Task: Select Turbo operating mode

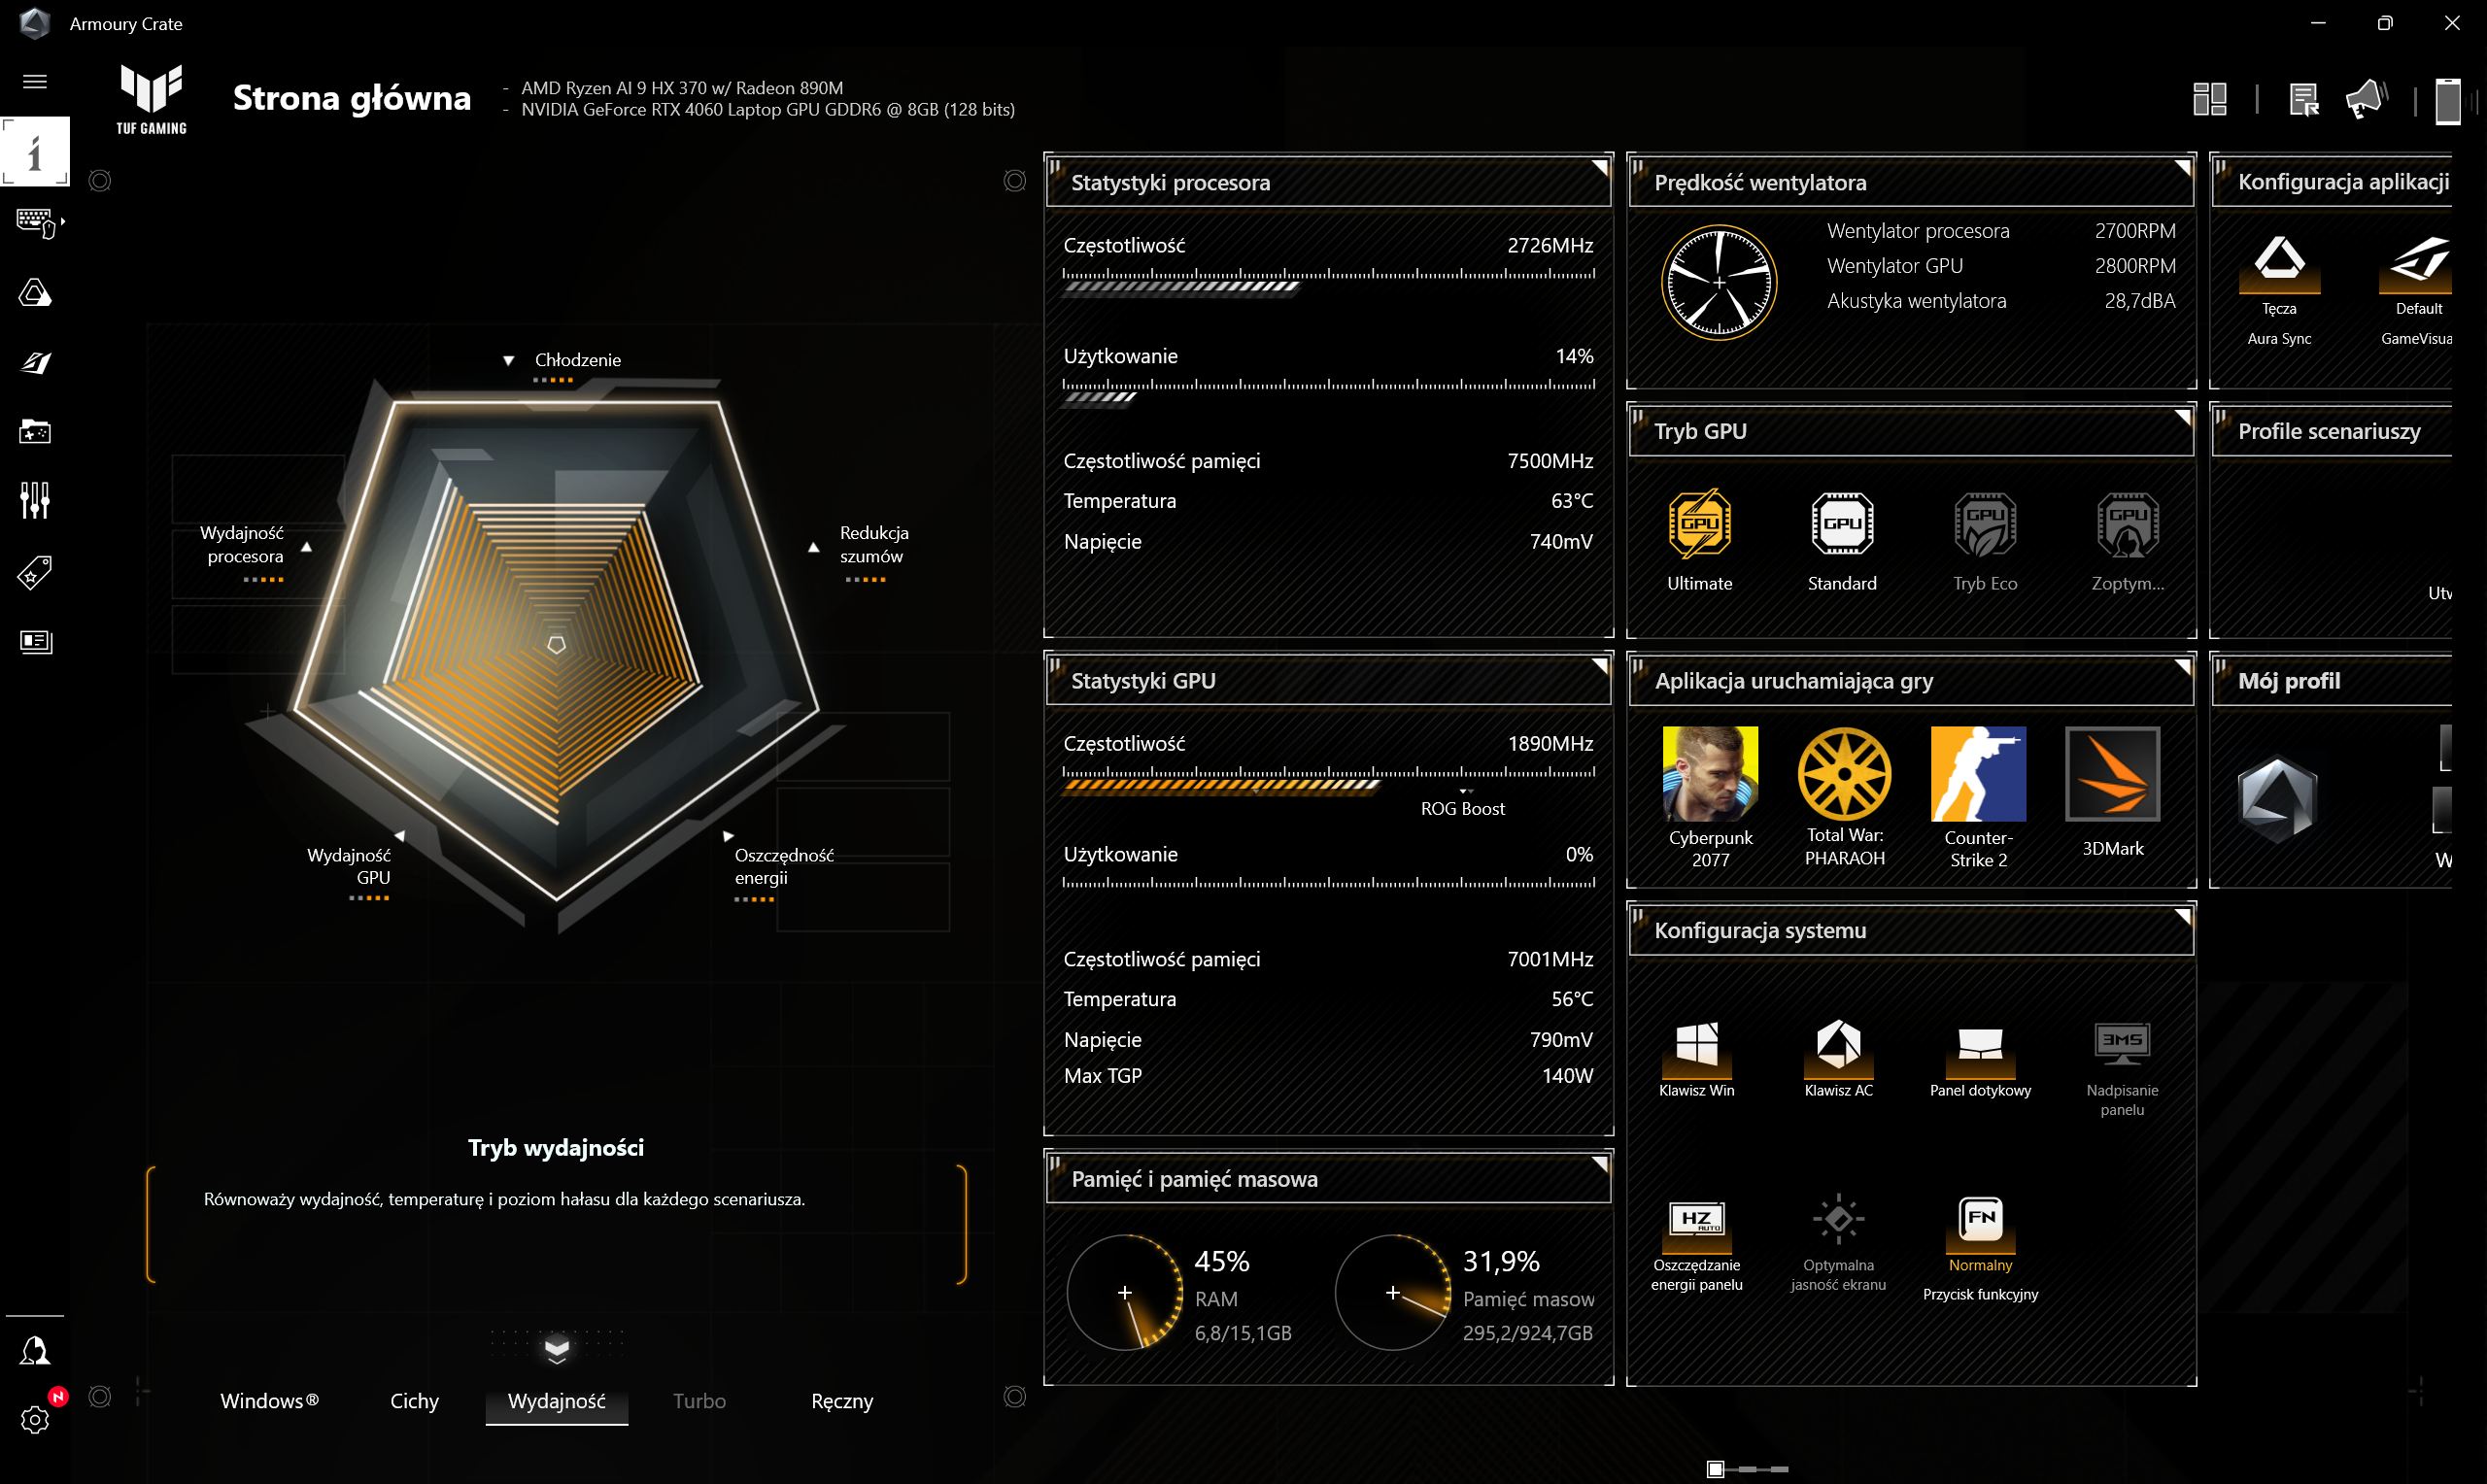Action: point(699,1400)
